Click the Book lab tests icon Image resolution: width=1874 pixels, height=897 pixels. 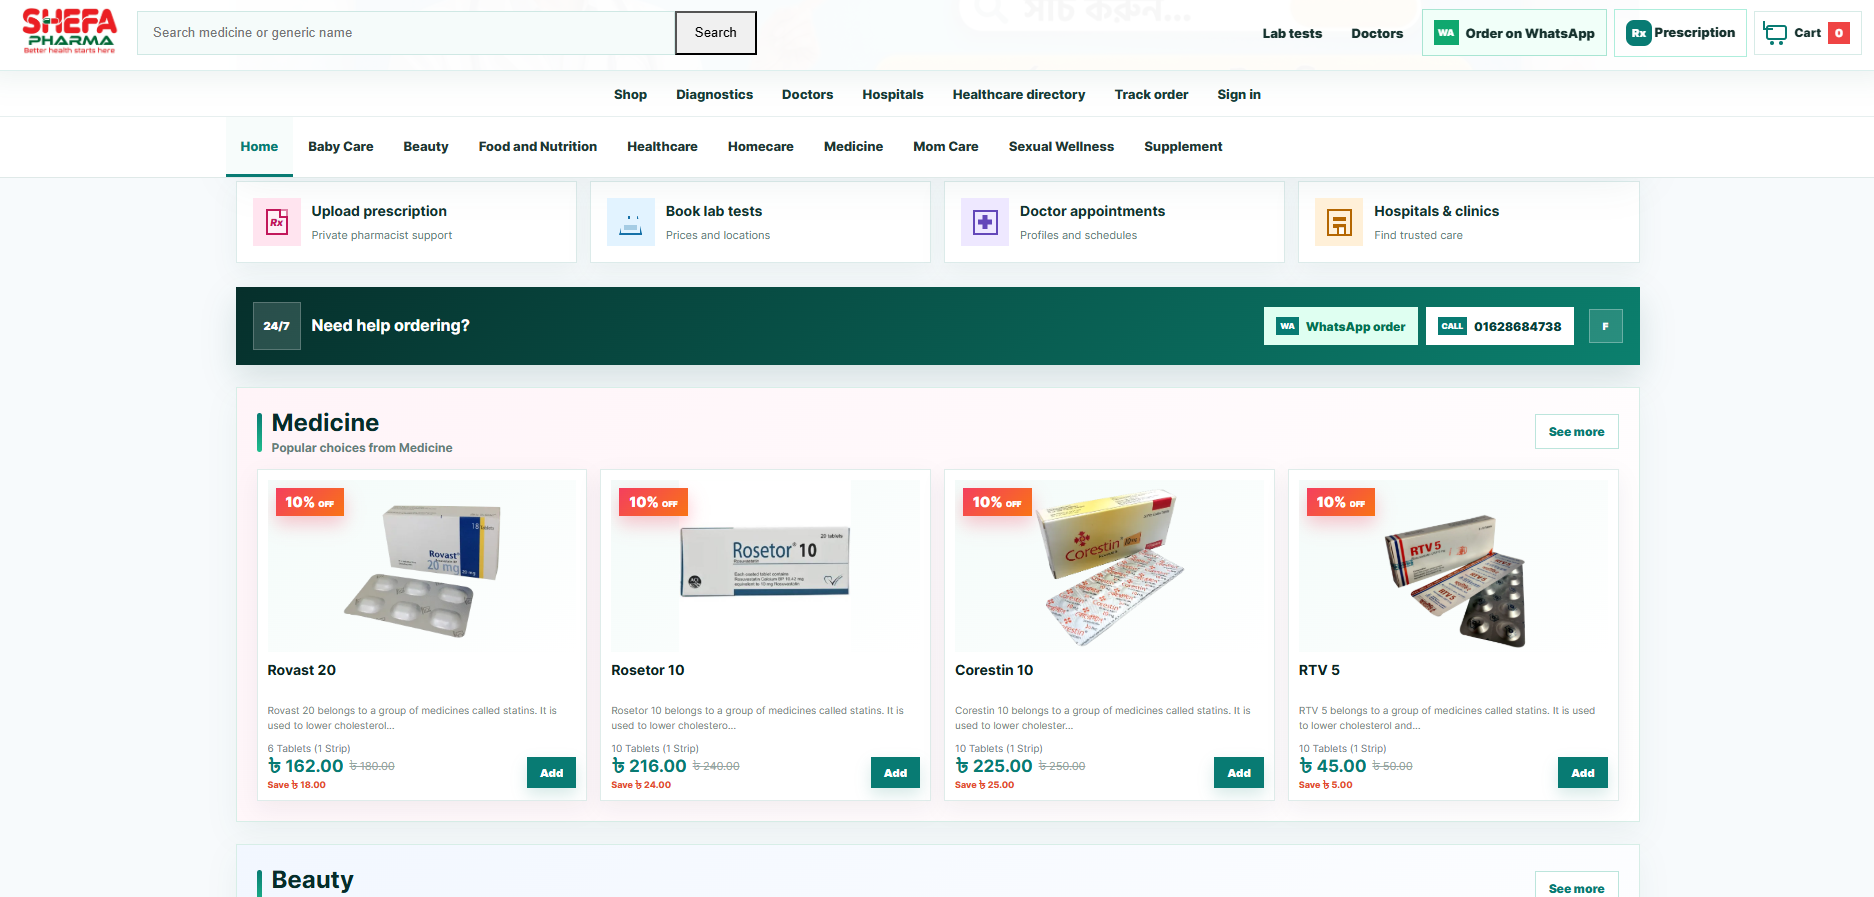(x=631, y=222)
